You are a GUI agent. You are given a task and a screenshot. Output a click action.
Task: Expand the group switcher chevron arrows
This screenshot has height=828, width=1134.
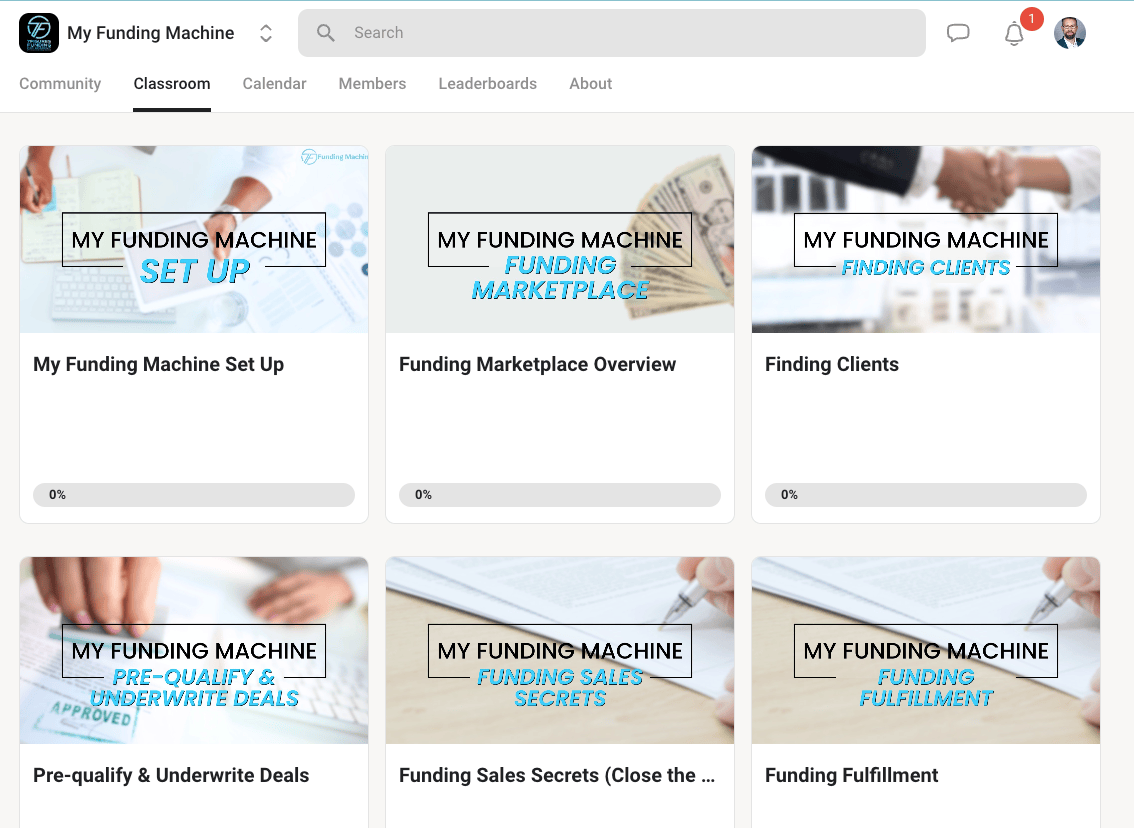(x=265, y=33)
